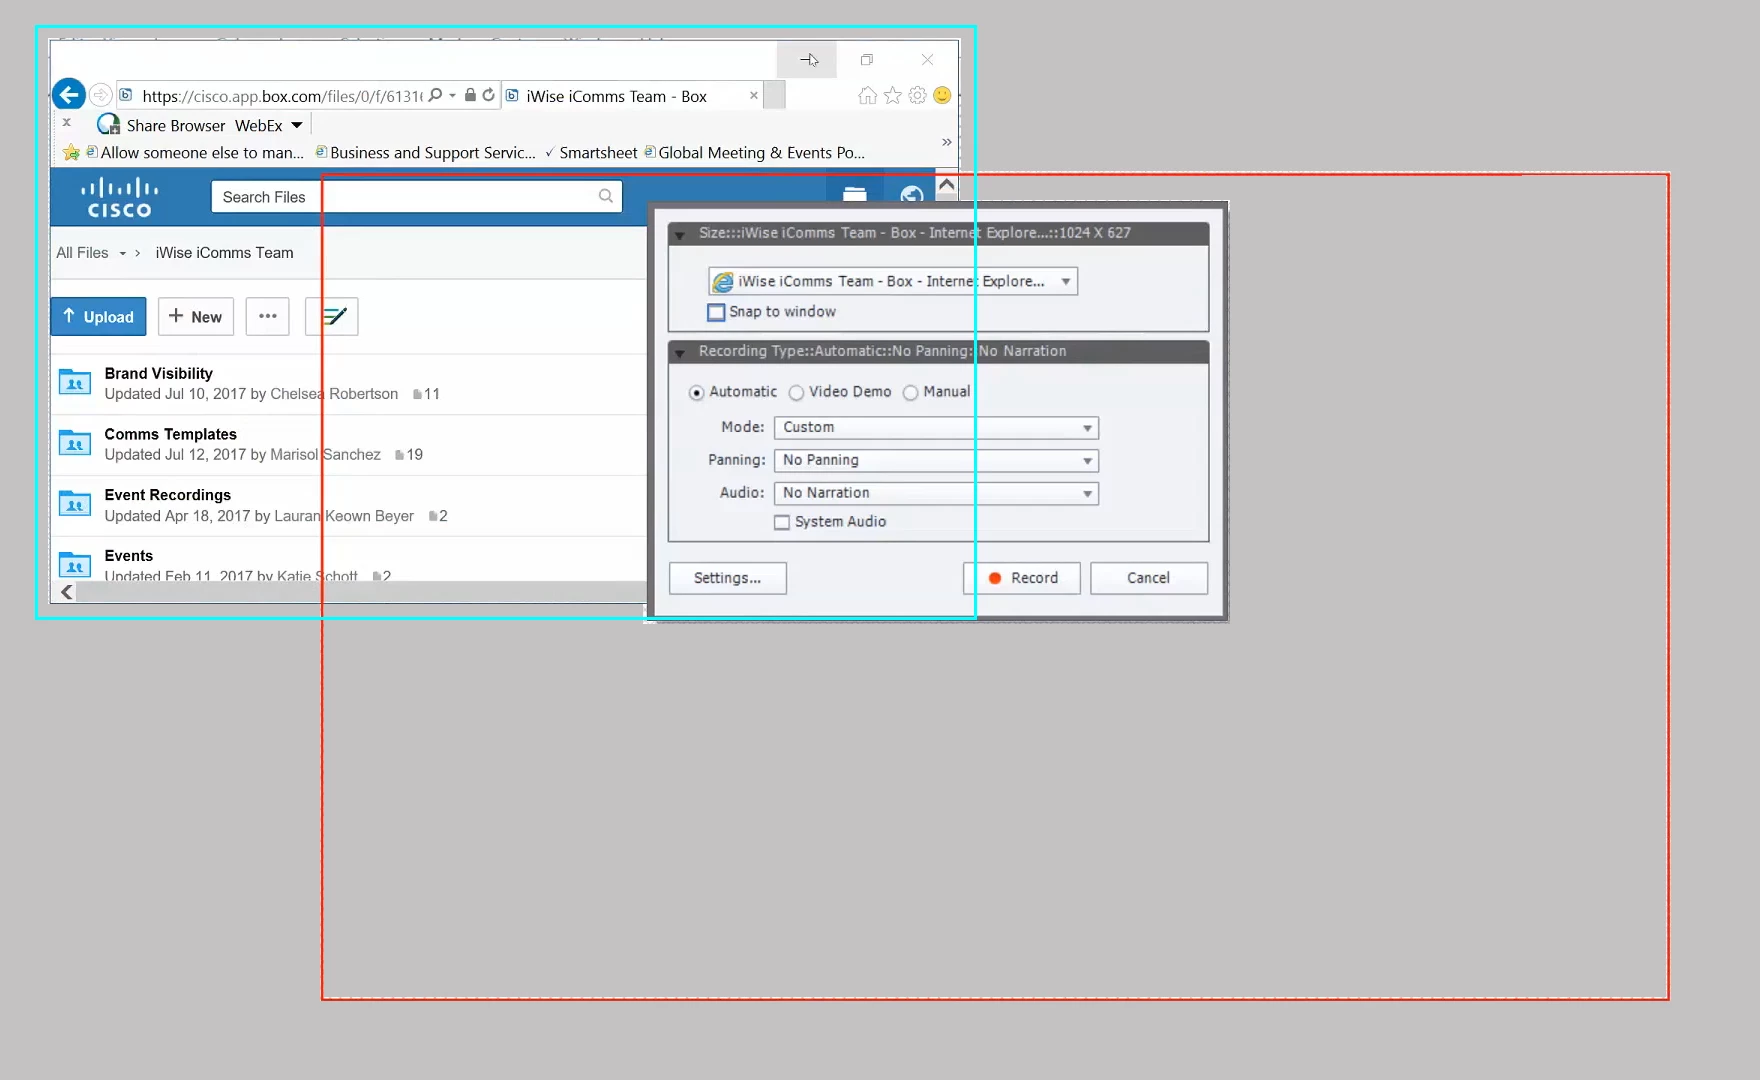Open a new browser tab

774,96
